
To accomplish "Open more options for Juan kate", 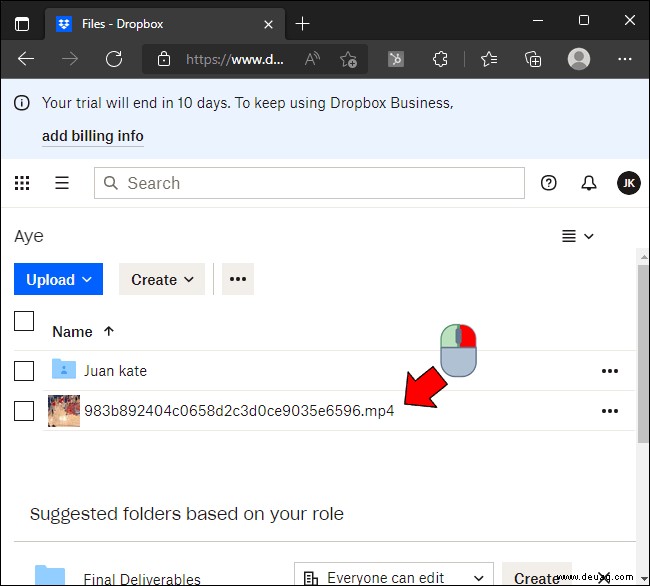I will coord(610,371).
